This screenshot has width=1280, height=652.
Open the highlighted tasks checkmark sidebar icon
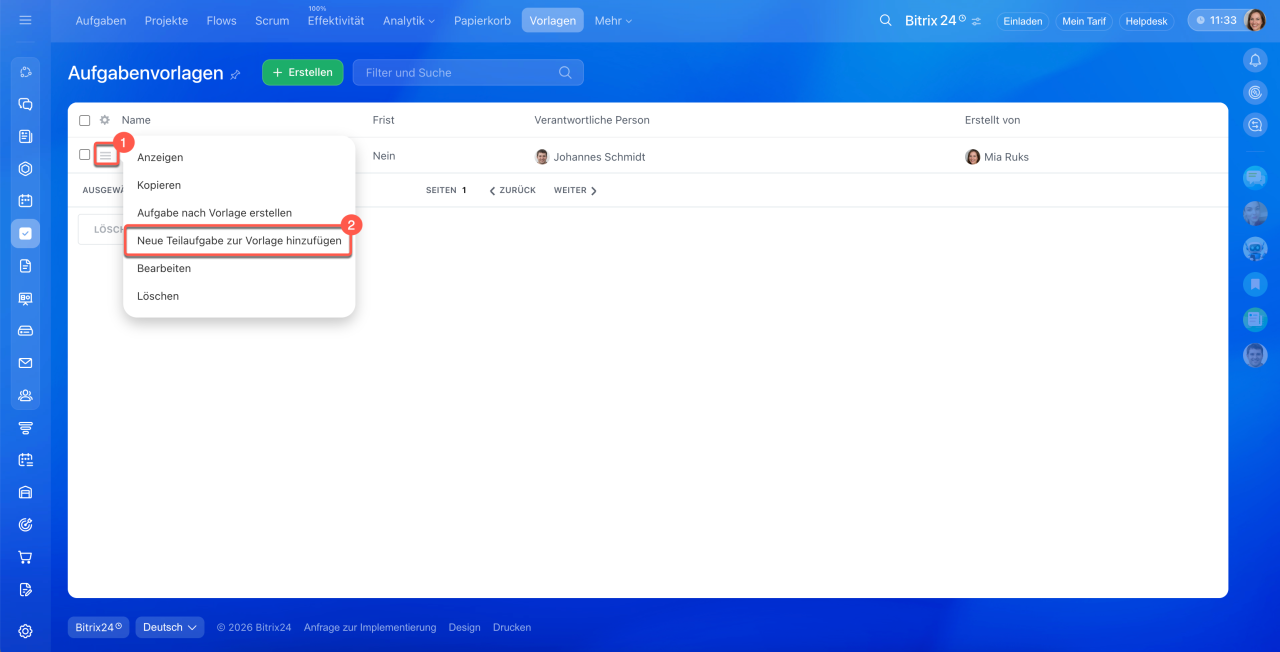click(x=25, y=233)
